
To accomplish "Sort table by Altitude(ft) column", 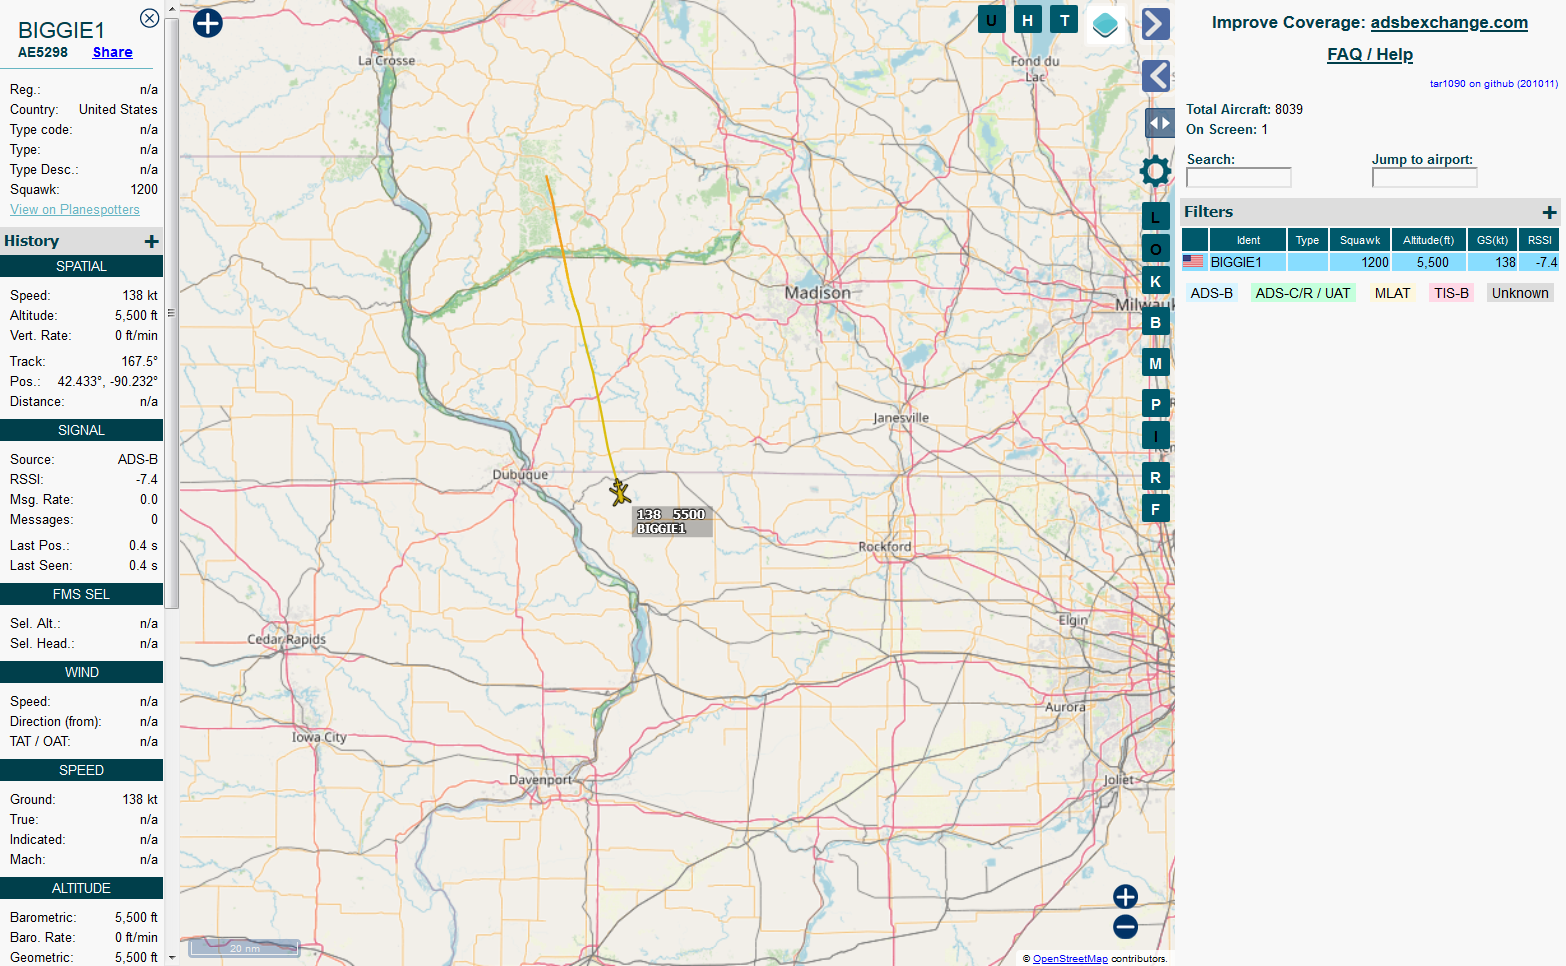I will pos(1429,240).
